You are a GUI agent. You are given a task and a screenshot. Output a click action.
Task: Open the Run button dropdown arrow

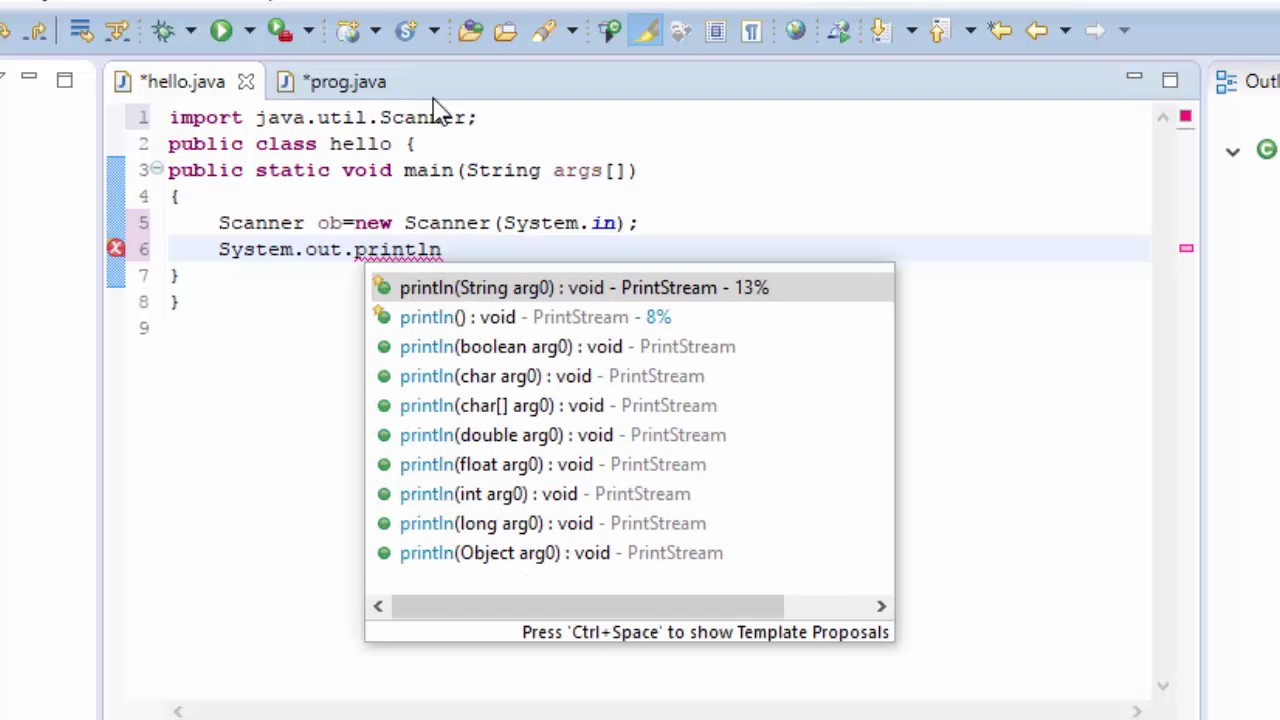point(249,31)
